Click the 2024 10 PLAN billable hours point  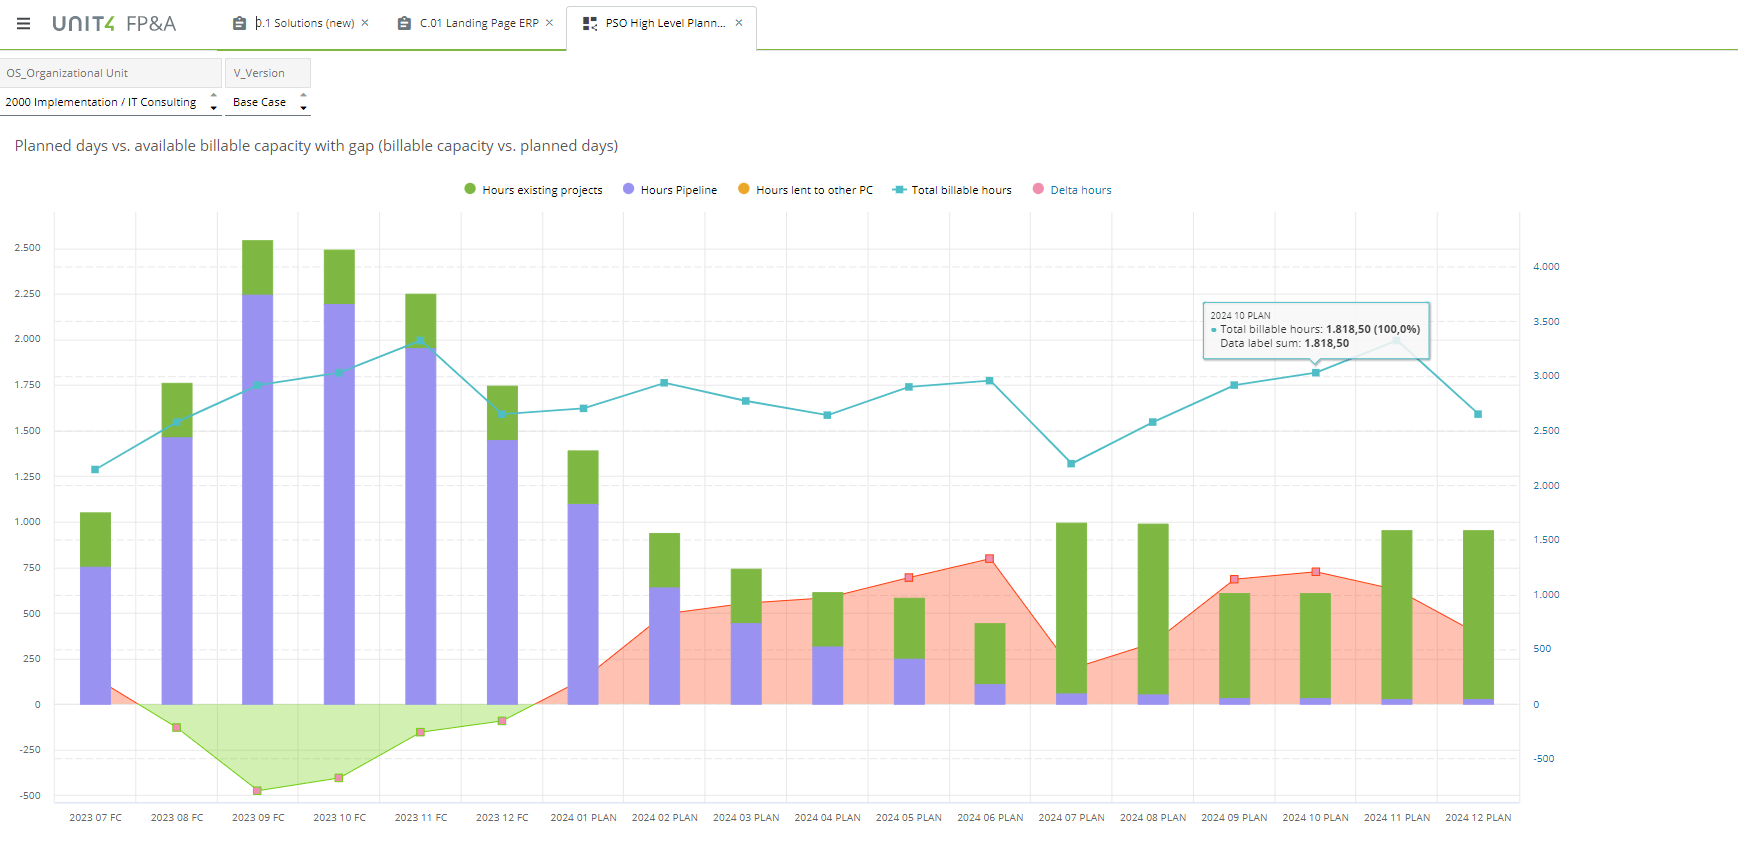pyautogui.click(x=1315, y=373)
